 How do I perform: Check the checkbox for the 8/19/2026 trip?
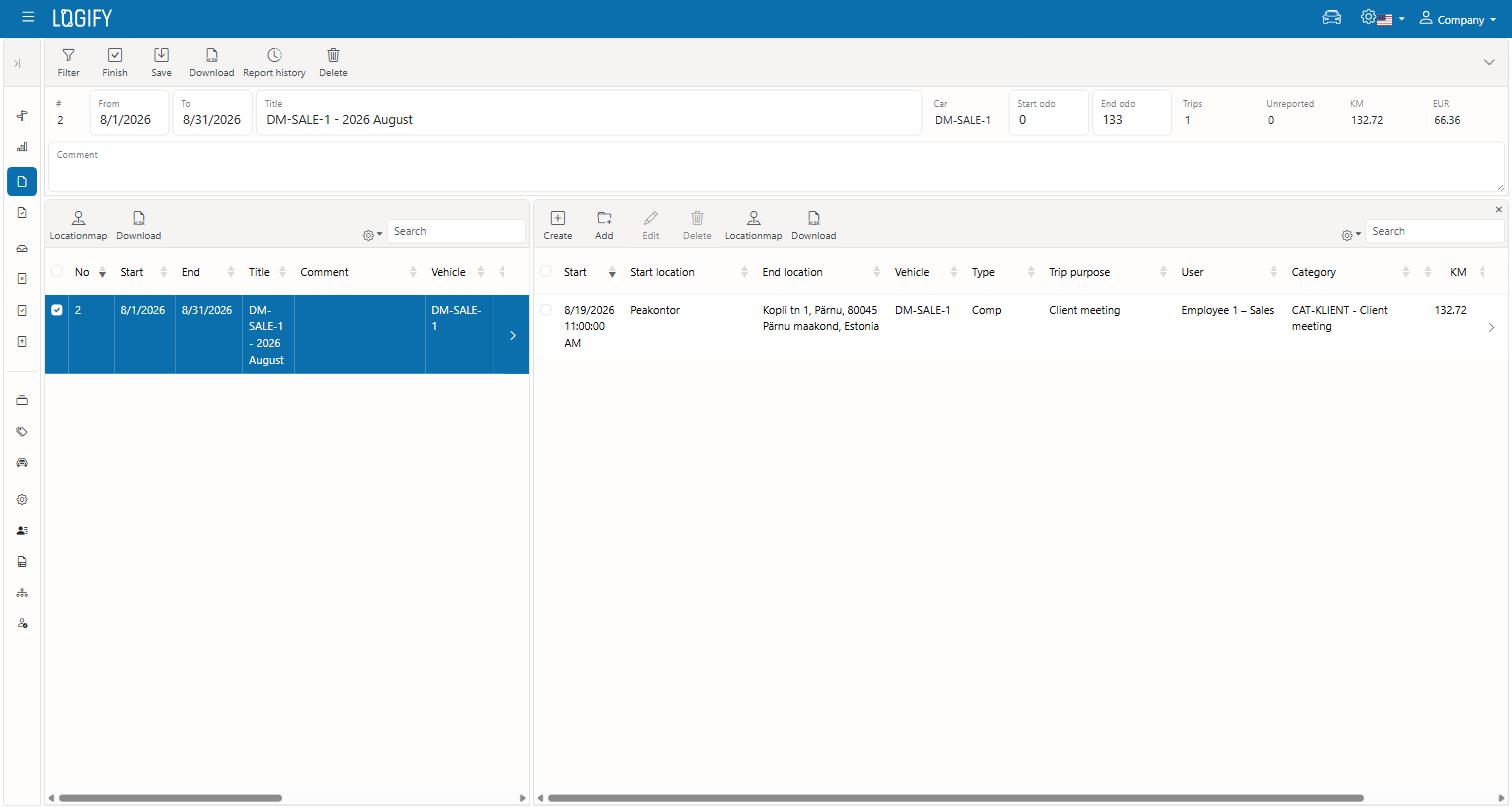tap(546, 310)
